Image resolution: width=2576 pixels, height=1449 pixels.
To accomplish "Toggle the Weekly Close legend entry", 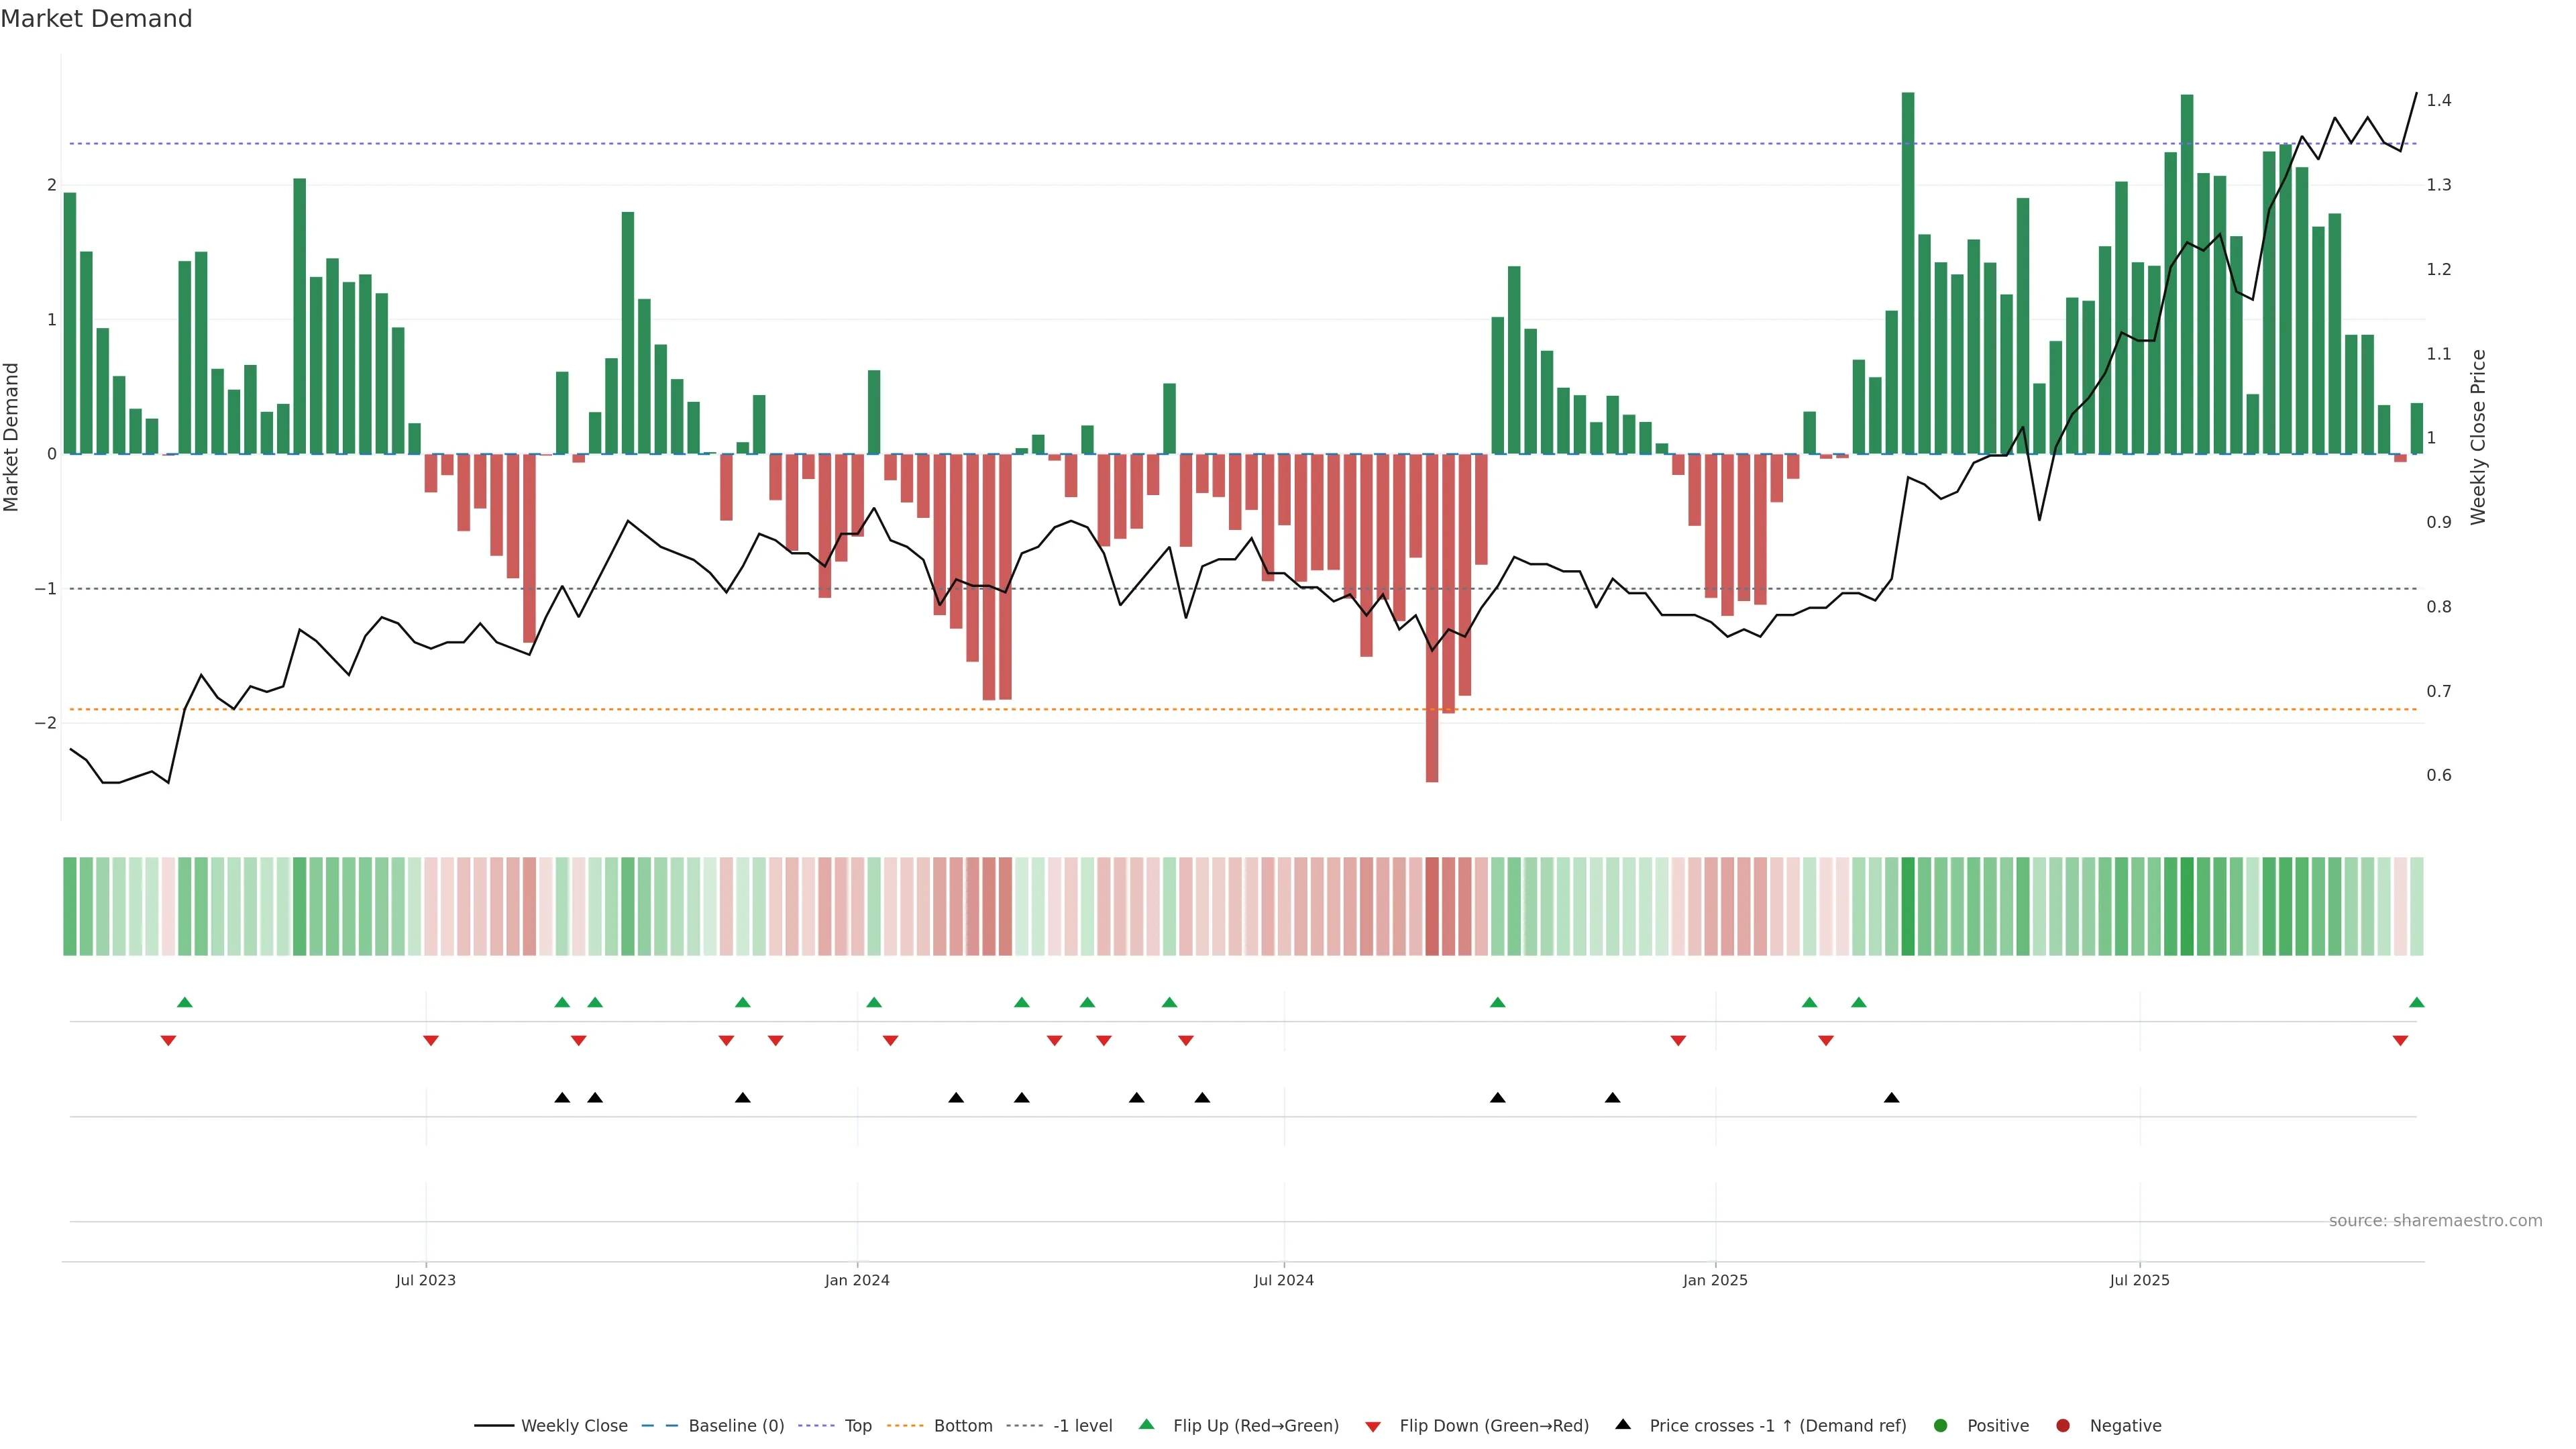I will point(573,1426).
